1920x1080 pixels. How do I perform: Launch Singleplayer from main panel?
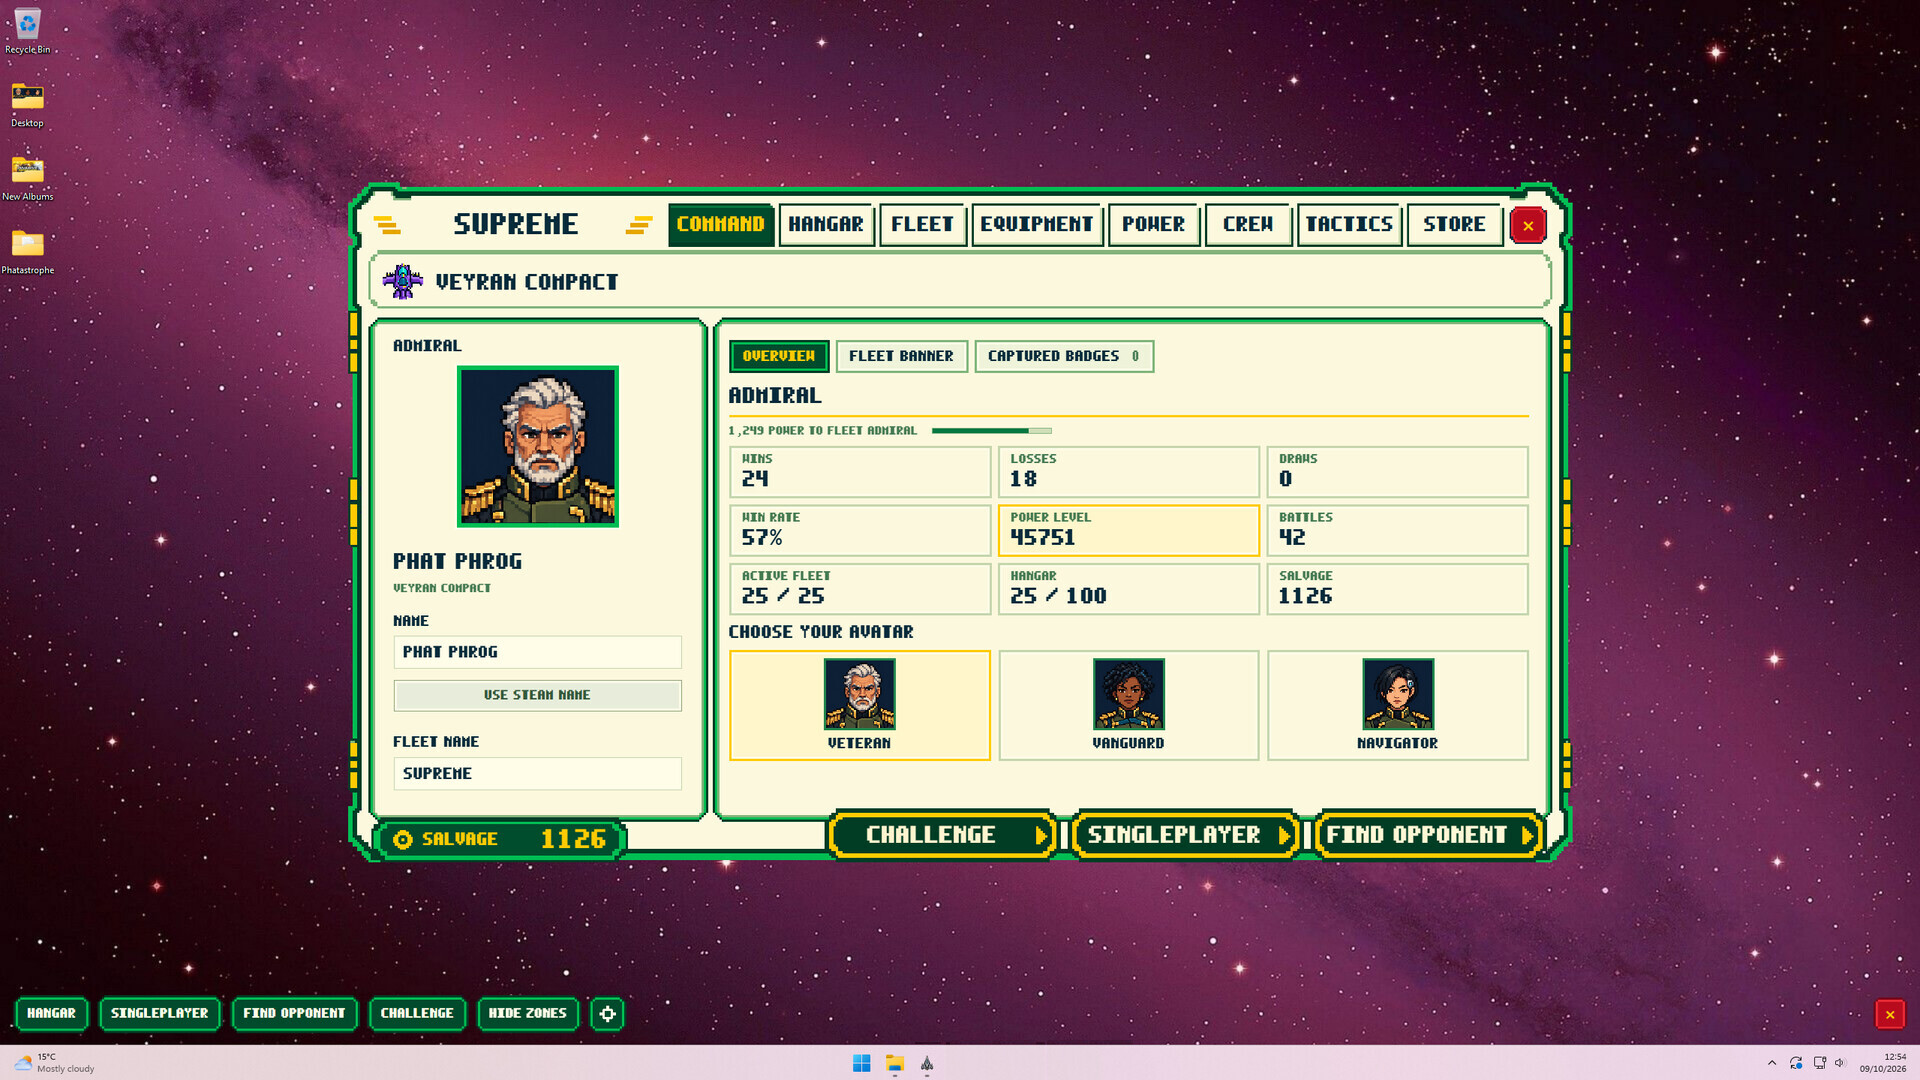(x=1185, y=835)
